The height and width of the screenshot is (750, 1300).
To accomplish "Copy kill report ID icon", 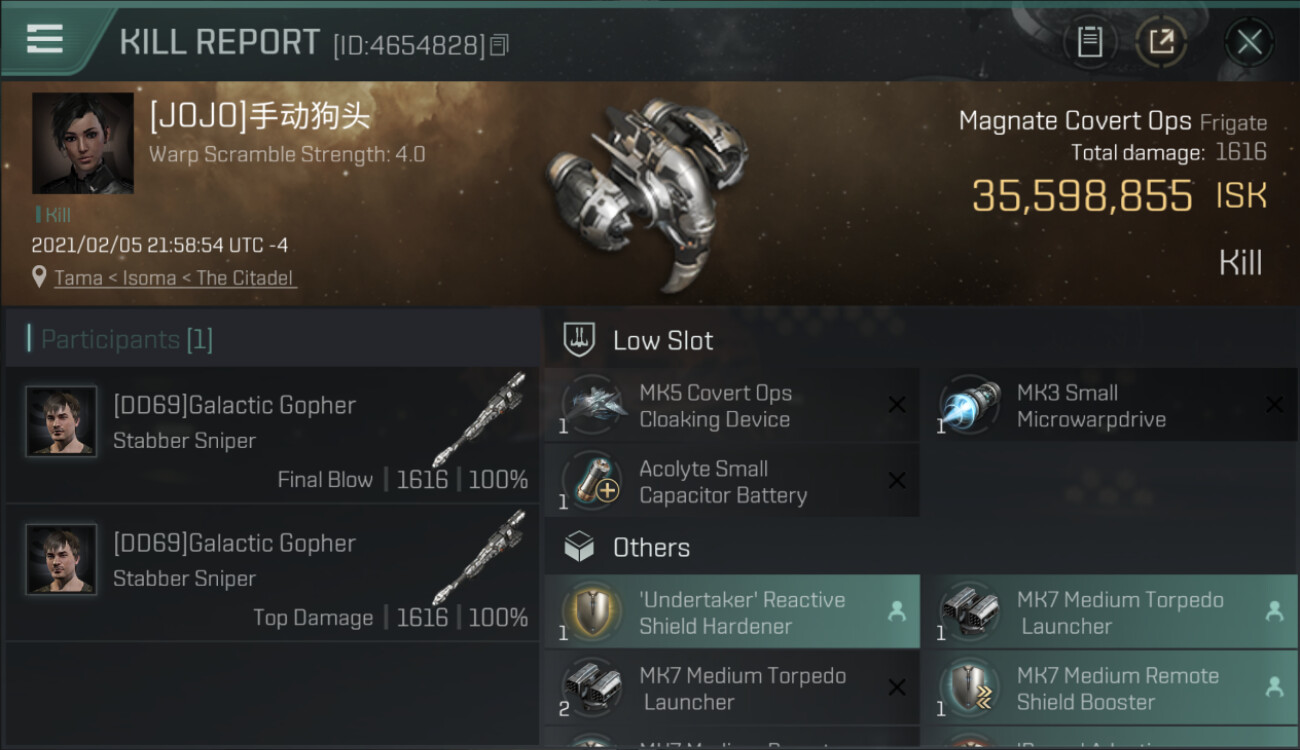I will coord(499,45).
